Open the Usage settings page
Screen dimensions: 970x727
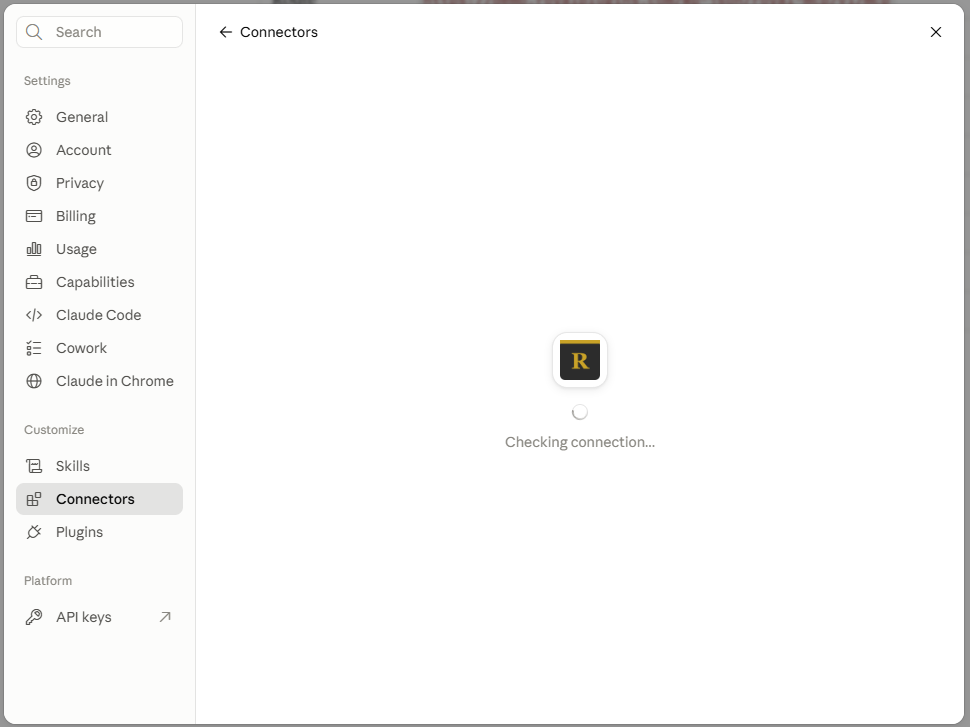pos(100,249)
